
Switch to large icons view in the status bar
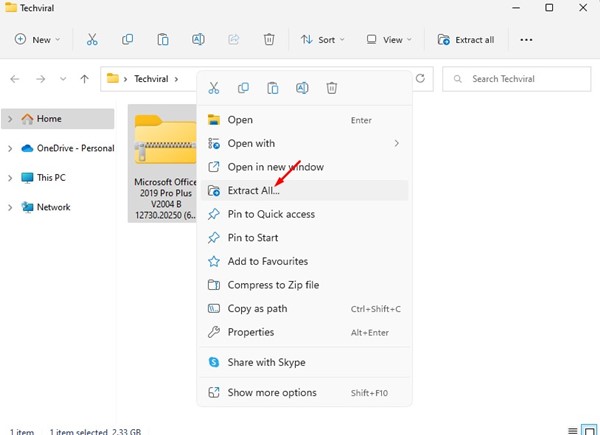pyautogui.click(x=589, y=430)
